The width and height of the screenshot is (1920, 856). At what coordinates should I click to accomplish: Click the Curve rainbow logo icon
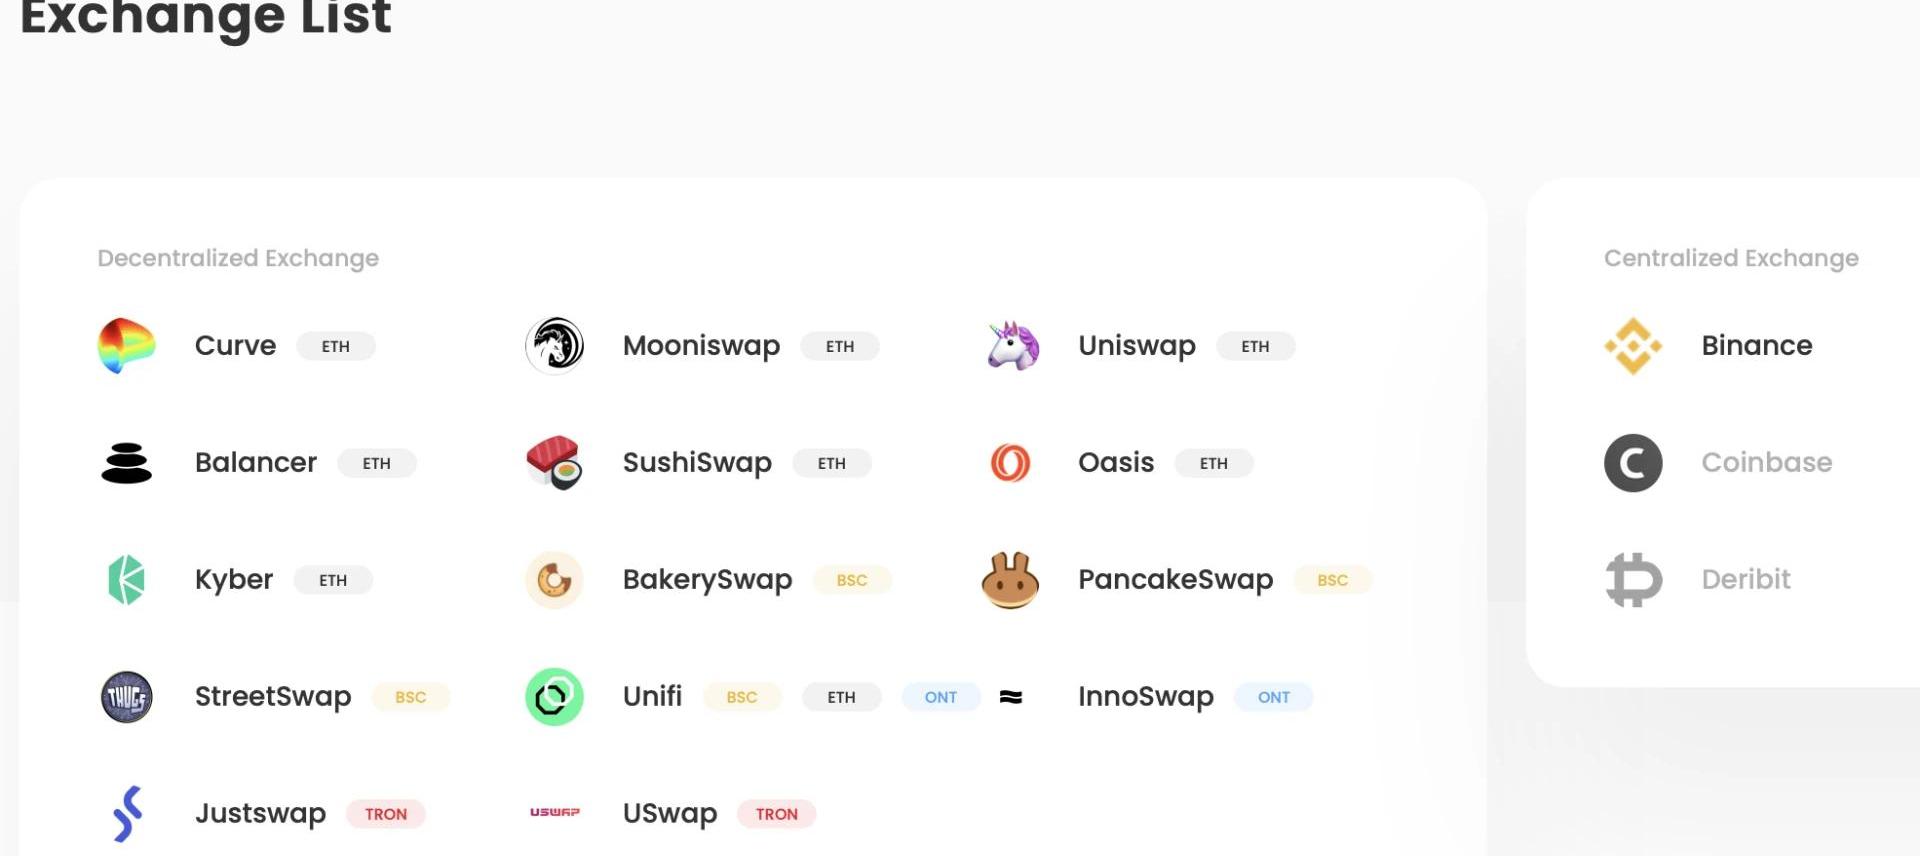[x=127, y=346]
